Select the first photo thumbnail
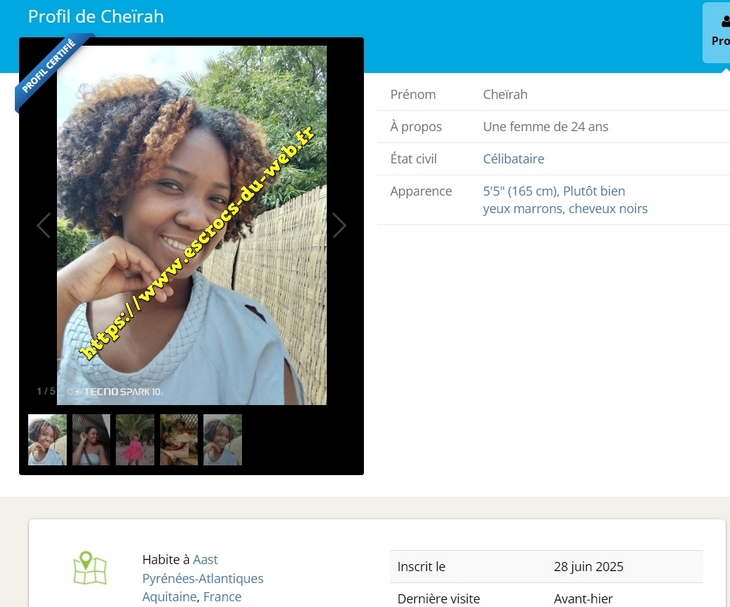730x607 pixels. pos(47,440)
